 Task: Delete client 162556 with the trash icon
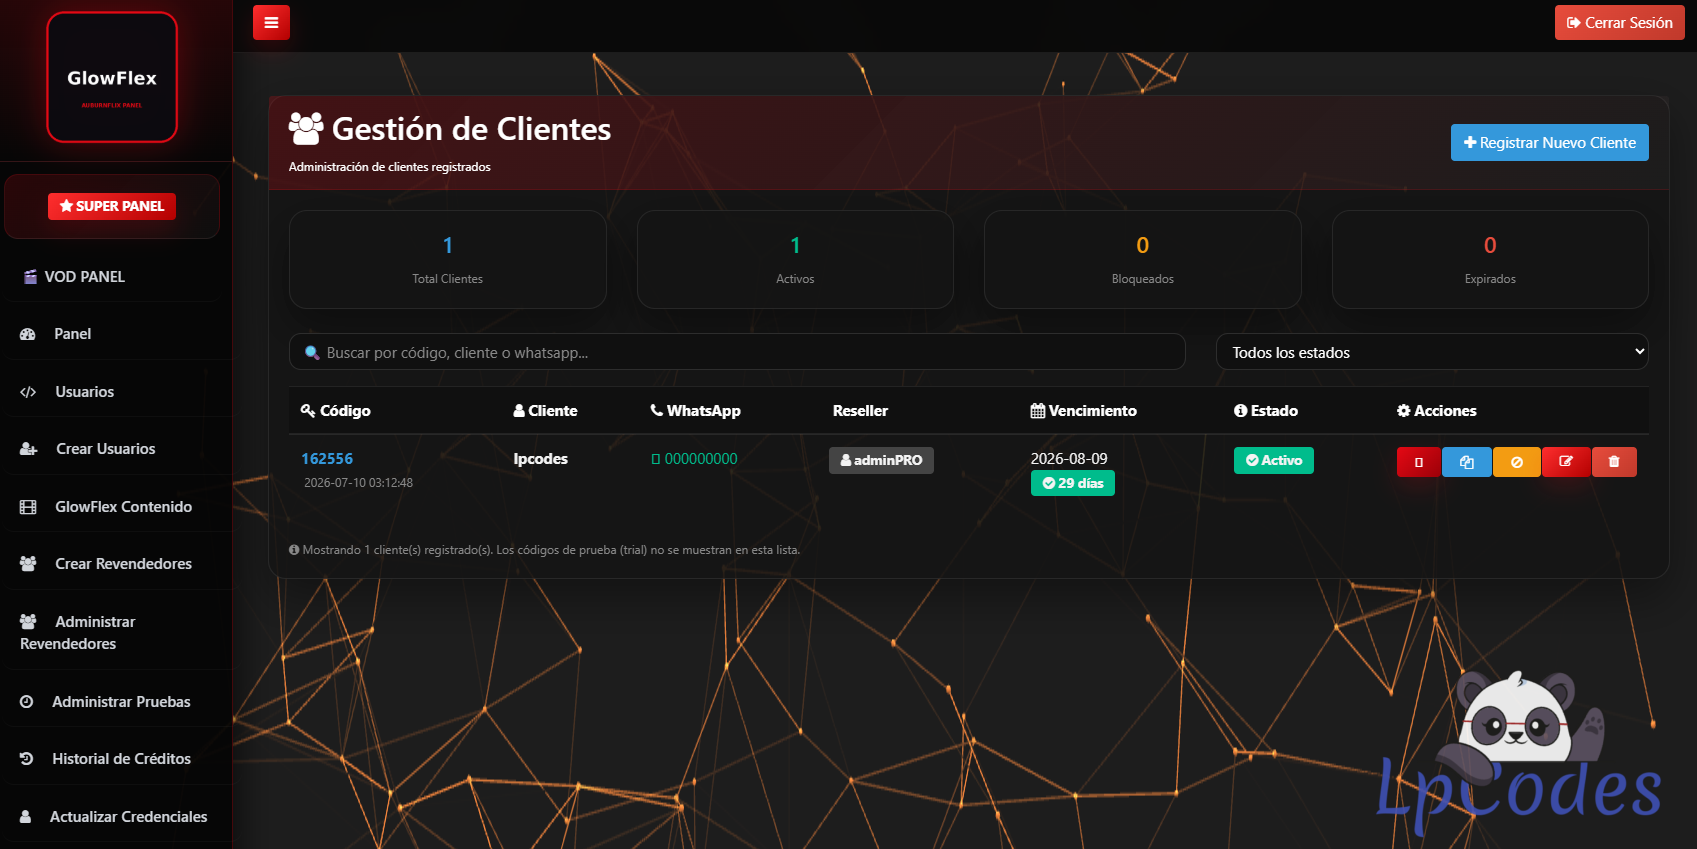point(1614,462)
